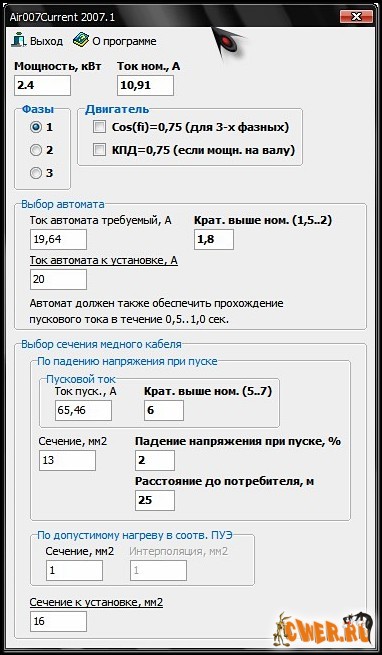This screenshot has height=655, width=382.
Task: Close the Air007Current window
Action: click(356, 16)
